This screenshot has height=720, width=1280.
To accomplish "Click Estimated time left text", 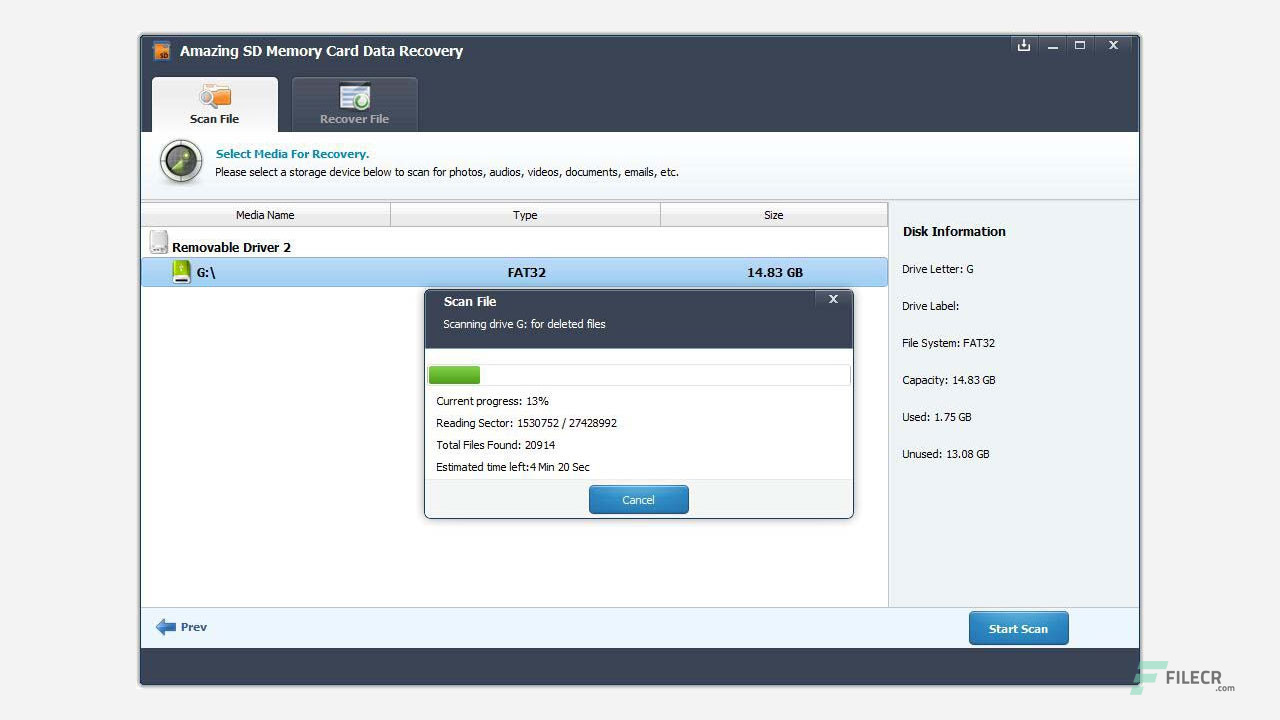I will pyautogui.click(x=513, y=467).
